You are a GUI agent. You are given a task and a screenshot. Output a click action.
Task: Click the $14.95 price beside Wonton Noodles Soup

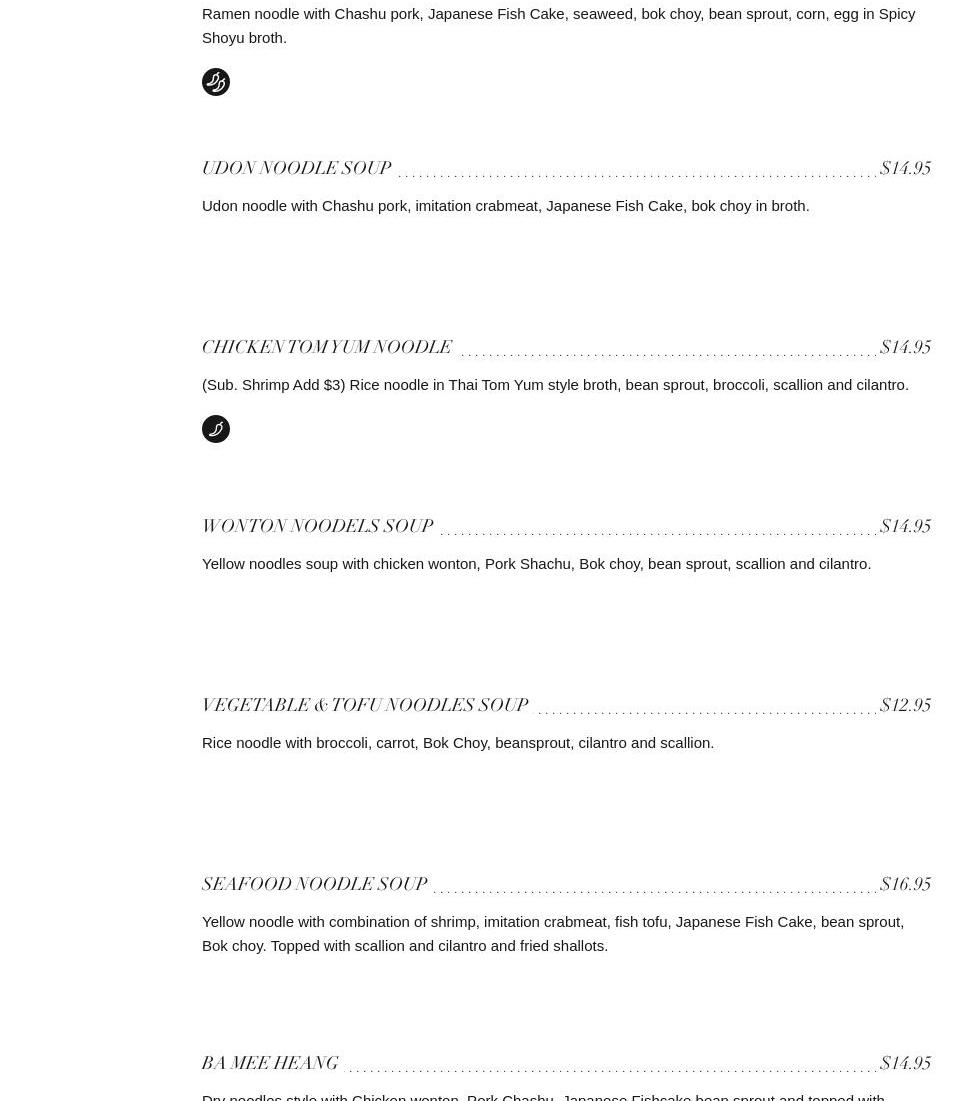point(905,526)
